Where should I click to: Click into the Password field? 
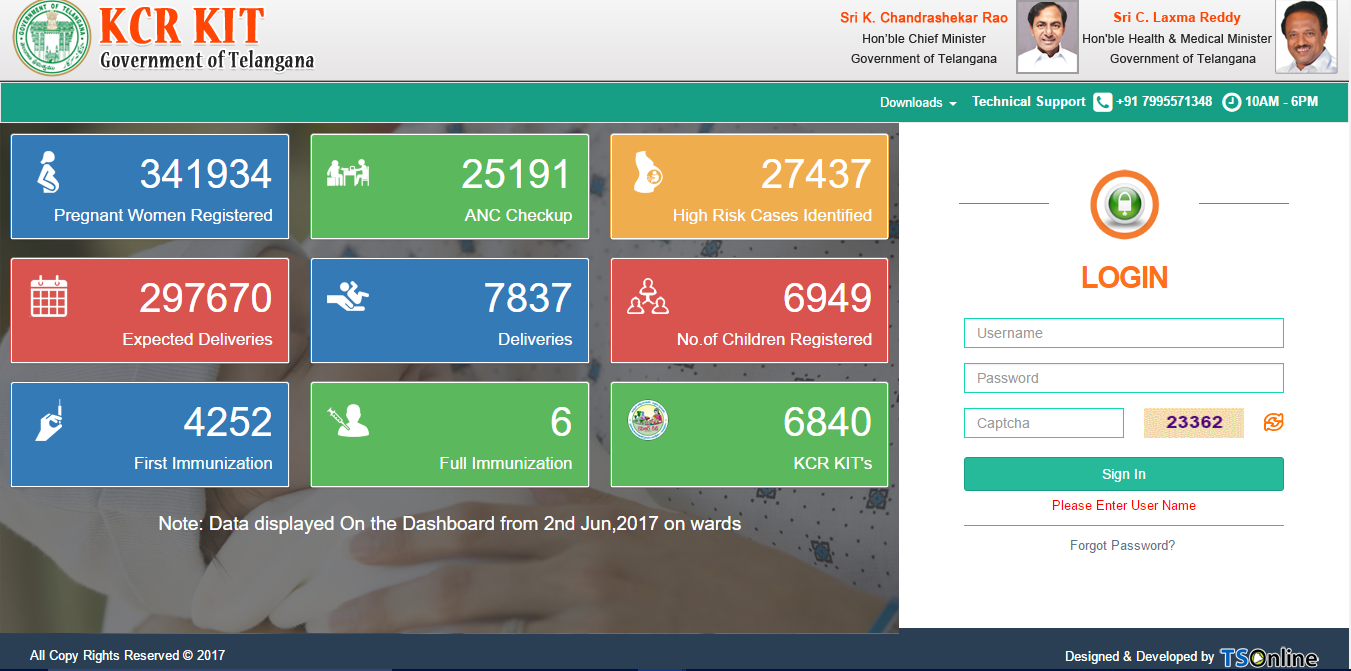pos(1124,378)
